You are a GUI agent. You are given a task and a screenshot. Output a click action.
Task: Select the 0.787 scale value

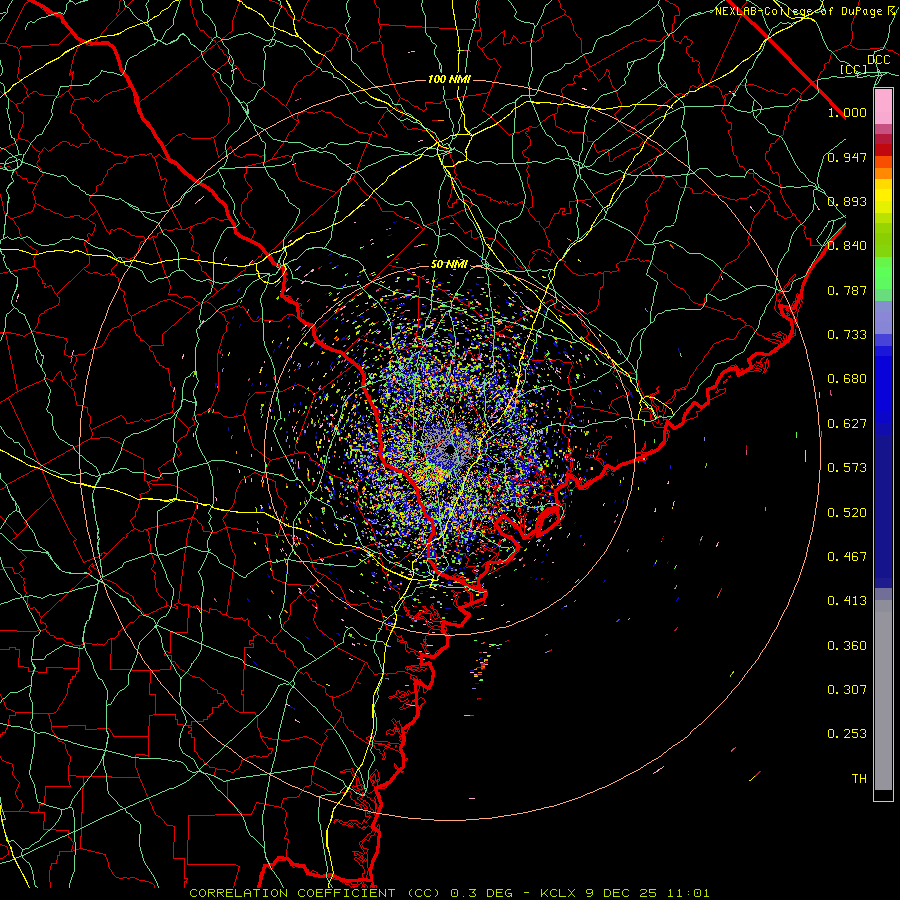(x=847, y=290)
